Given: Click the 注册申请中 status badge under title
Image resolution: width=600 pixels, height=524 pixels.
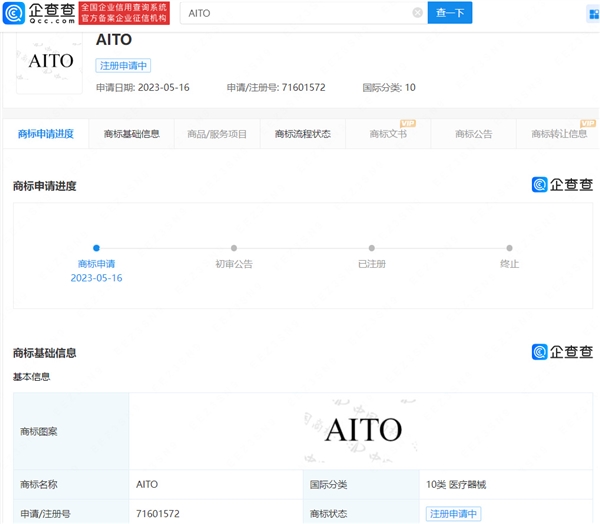Looking at the screenshot, I should click(123, 65).
